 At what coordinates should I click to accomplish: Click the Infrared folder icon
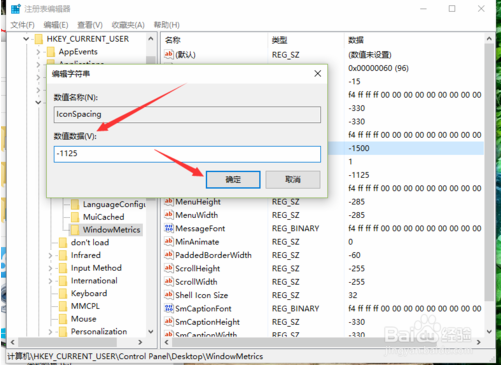click(63, 255)
